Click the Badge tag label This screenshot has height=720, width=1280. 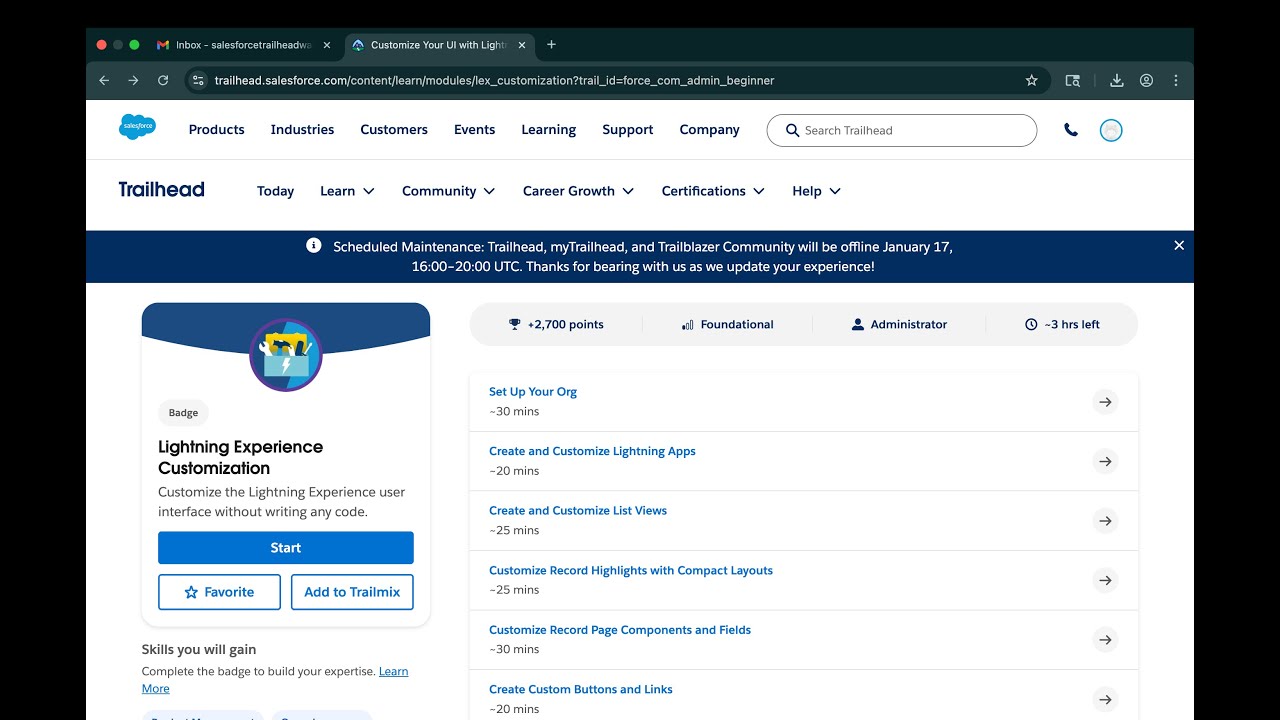click(183, 413)
